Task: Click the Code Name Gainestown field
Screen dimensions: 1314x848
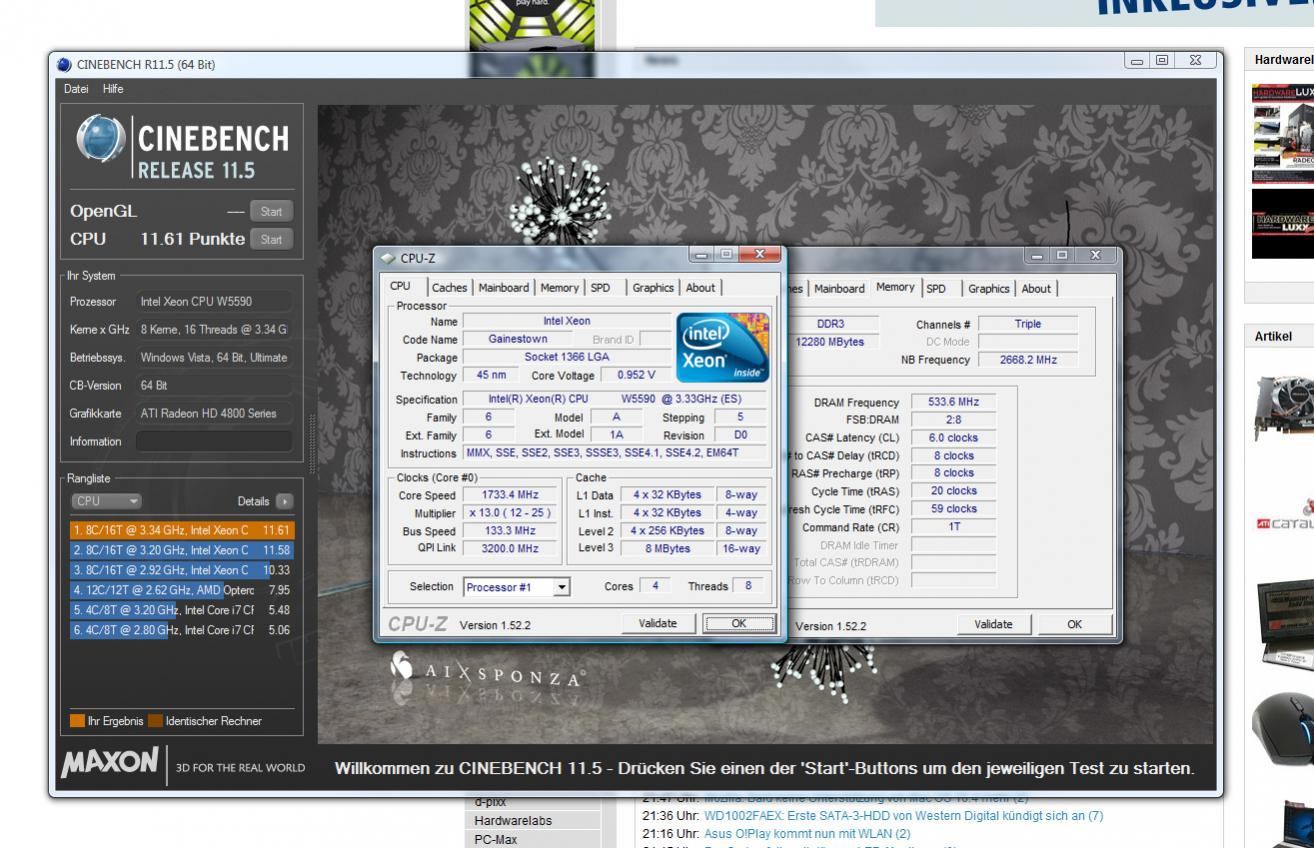Action: click(x=518, y=339)
